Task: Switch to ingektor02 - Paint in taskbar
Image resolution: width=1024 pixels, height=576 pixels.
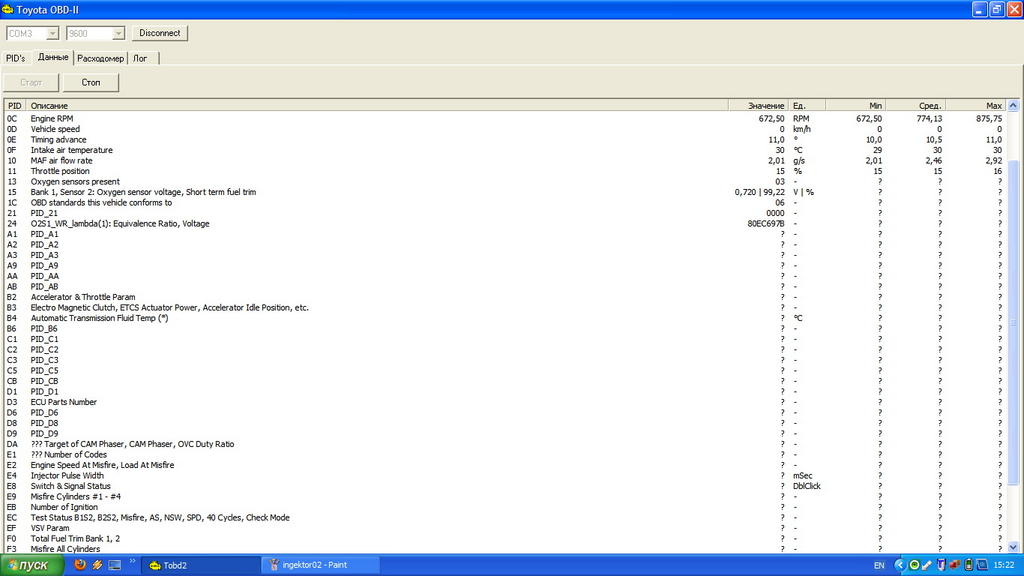Action: point(320,565)
